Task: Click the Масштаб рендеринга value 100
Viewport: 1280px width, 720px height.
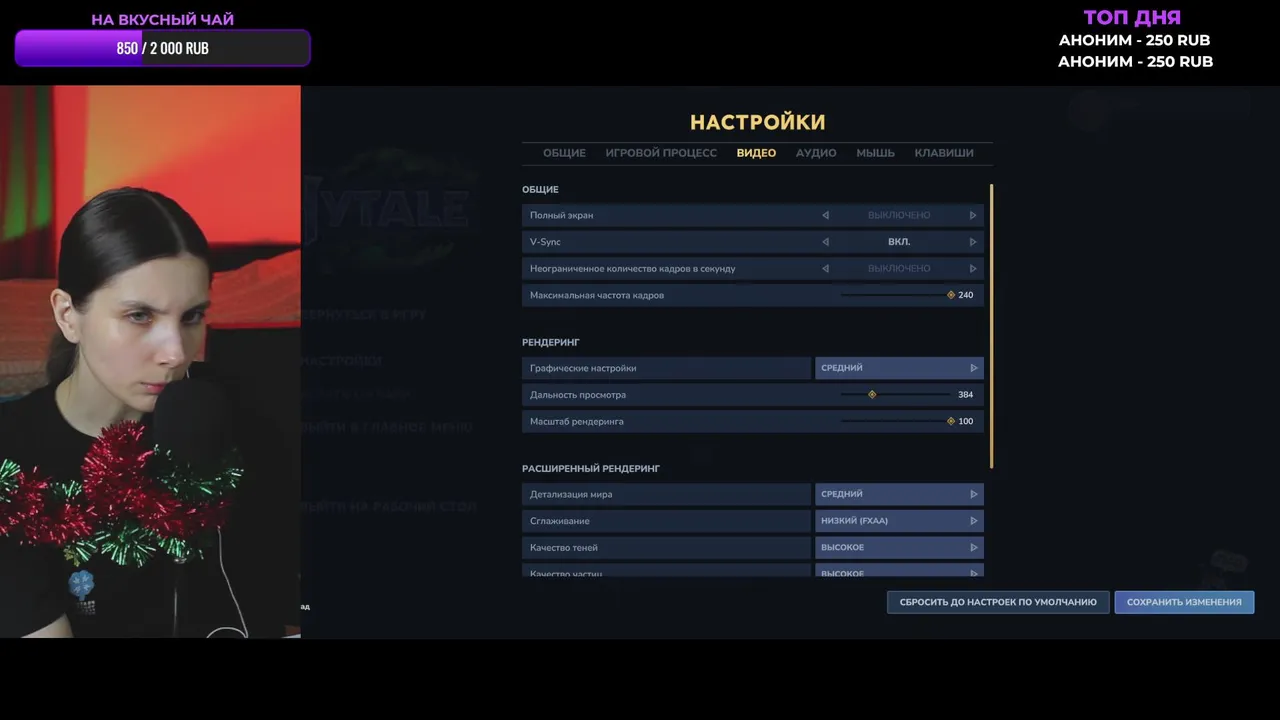Action: (x=966, y=421)
